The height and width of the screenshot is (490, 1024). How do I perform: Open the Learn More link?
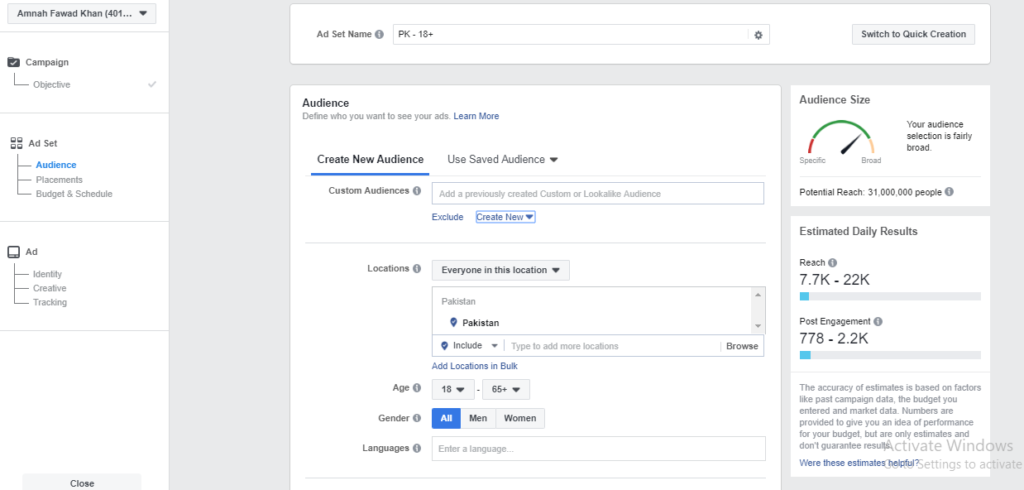click(476, 116)
